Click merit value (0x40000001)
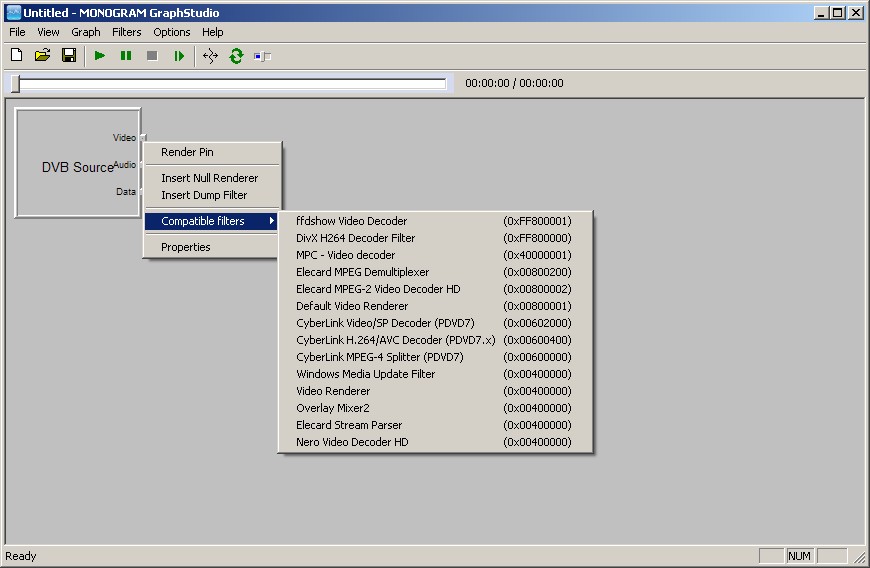Screen dimensions: 870x568 click(x=537, y=255)
